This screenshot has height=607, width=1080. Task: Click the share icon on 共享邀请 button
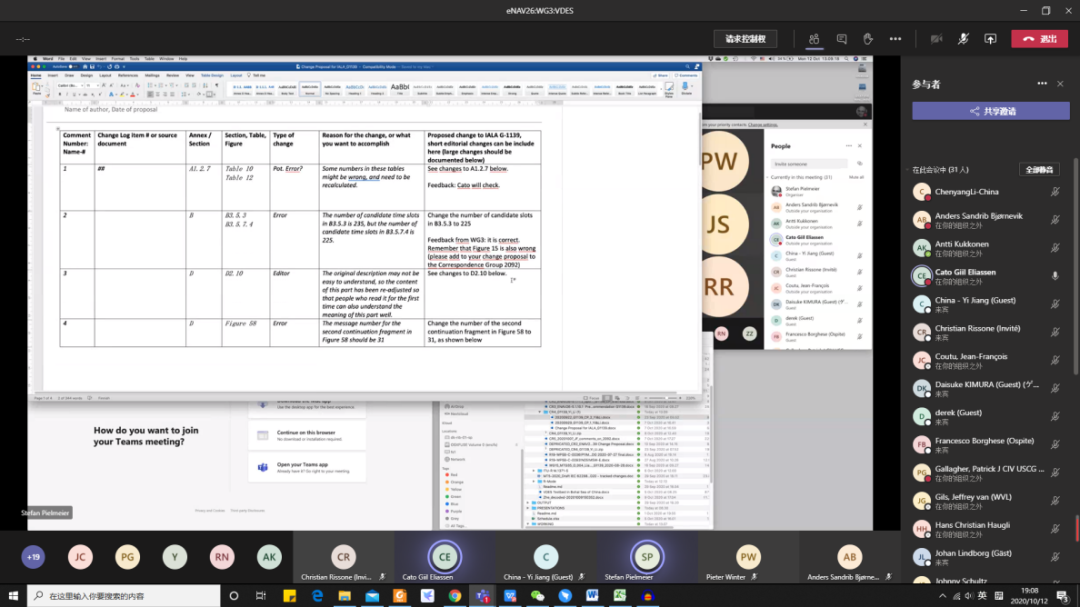[x=975, y=112]
